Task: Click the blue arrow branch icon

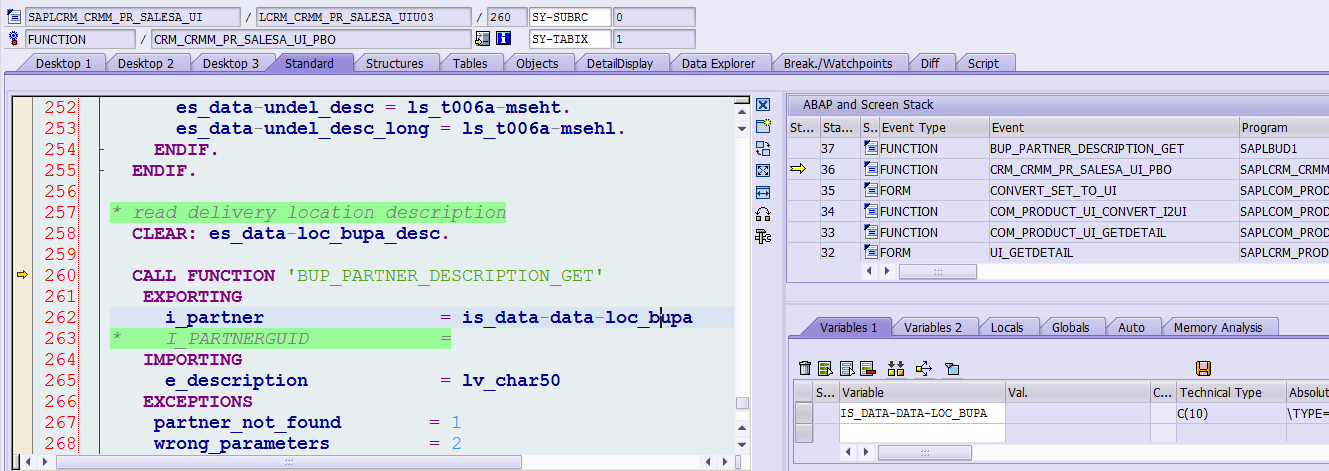Action: click(924, 369)
